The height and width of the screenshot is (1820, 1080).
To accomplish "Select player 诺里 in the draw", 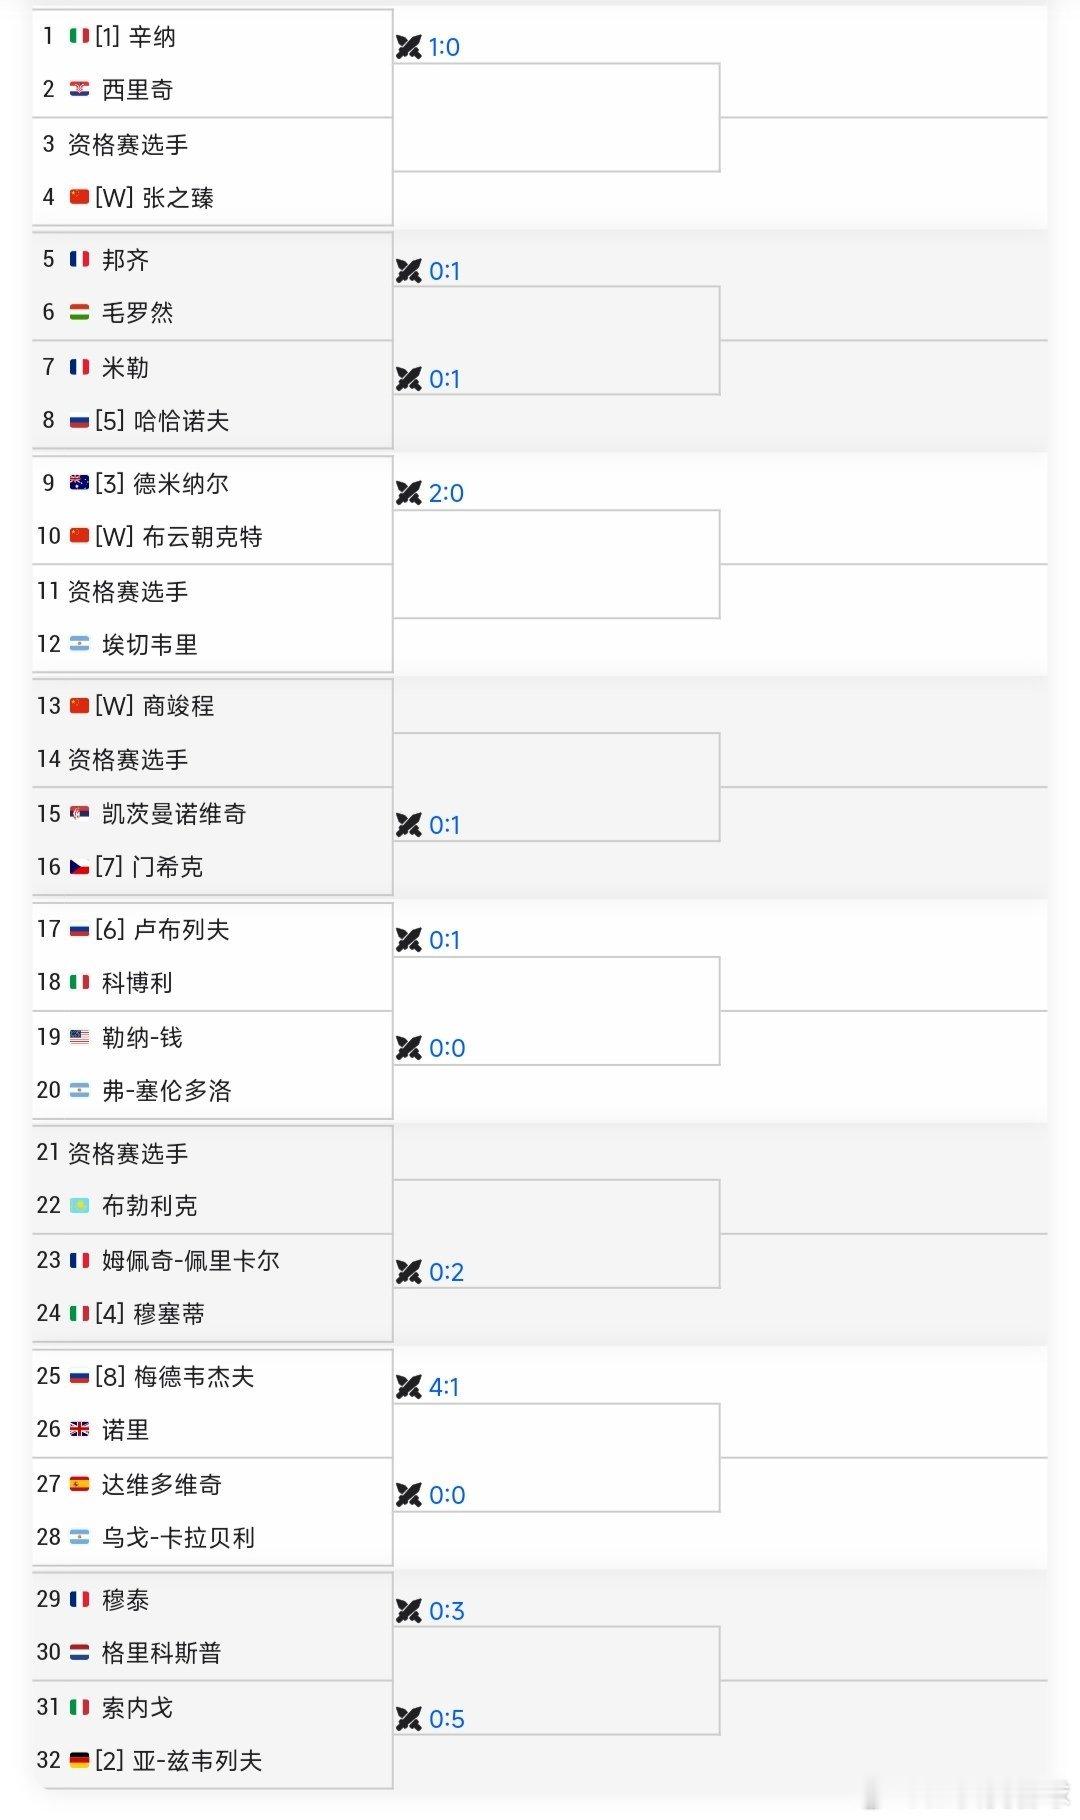I will (x=125, y=1430).
